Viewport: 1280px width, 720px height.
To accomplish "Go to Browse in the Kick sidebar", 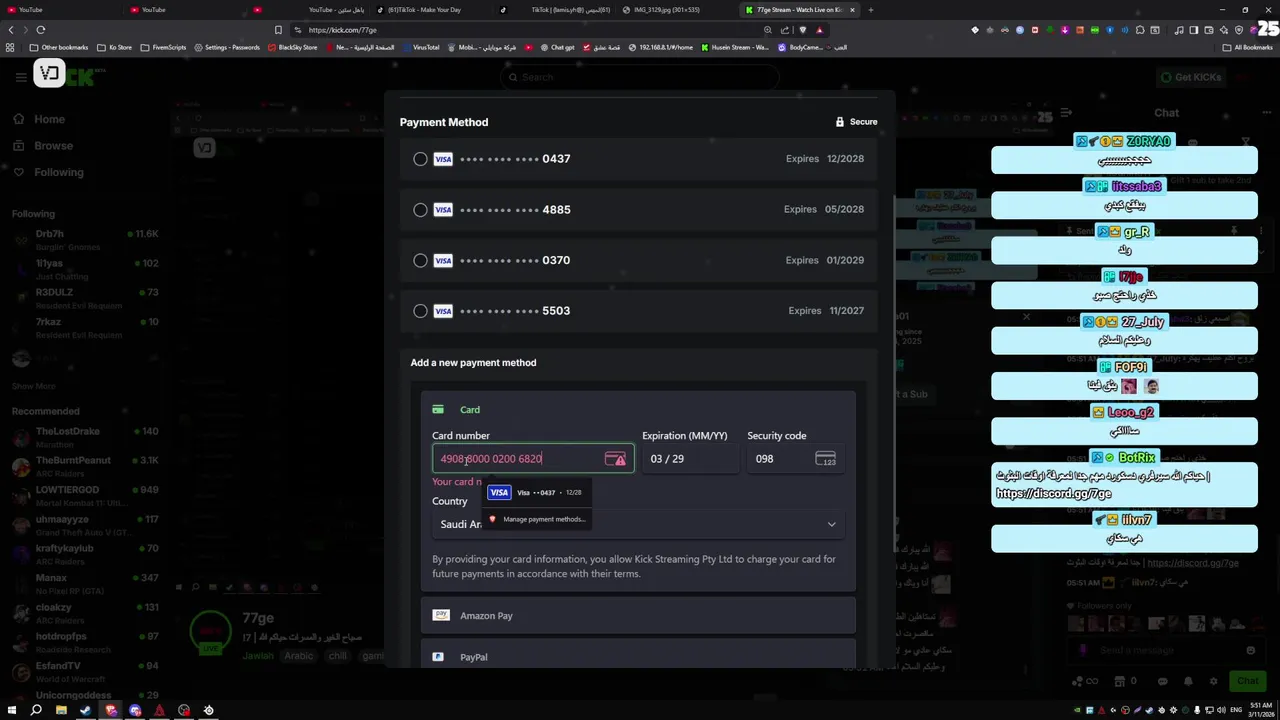I will click(x=44, y=146).
